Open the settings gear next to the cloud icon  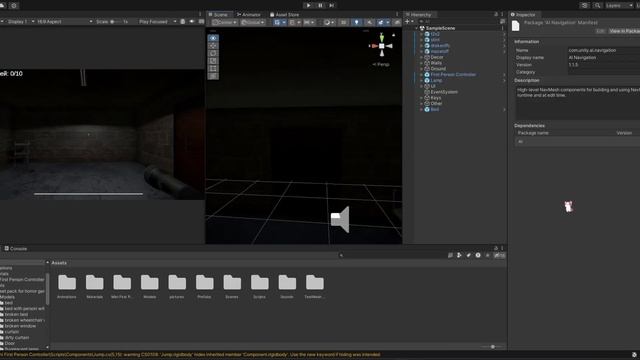point(14,5)
